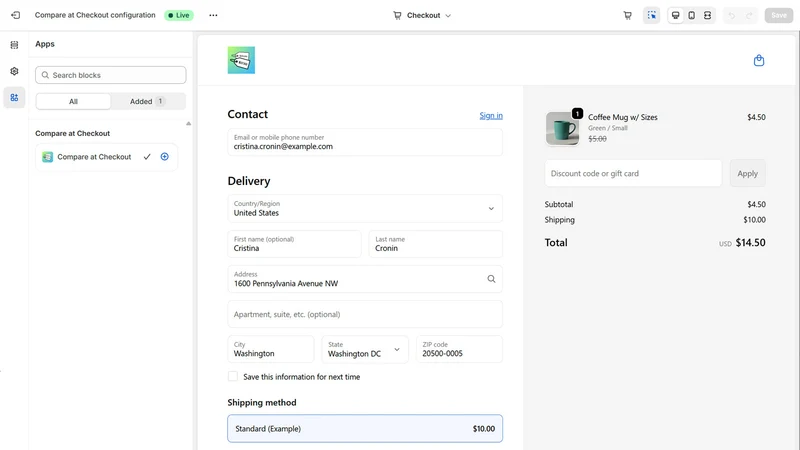Open the Country/Region dropdown
Viewport: 800px width, 450px height.
click(365, 208)
